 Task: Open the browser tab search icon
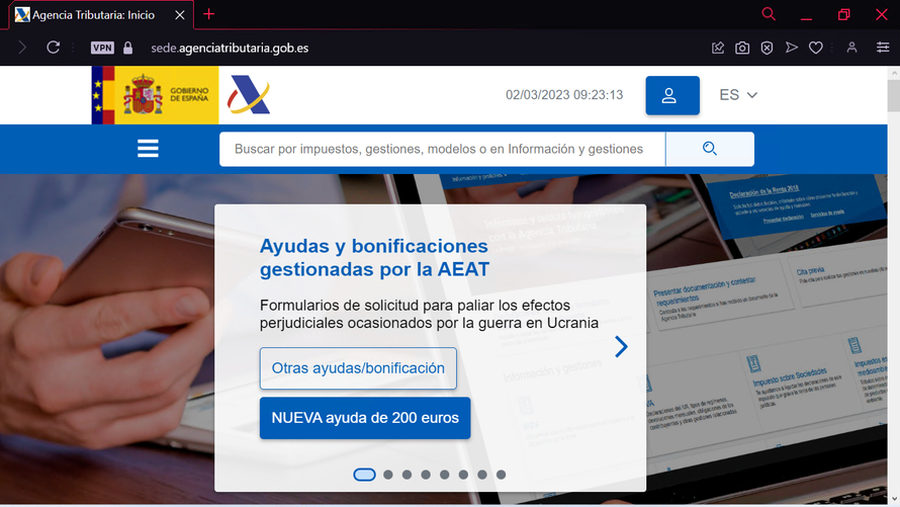pos(768,14)
